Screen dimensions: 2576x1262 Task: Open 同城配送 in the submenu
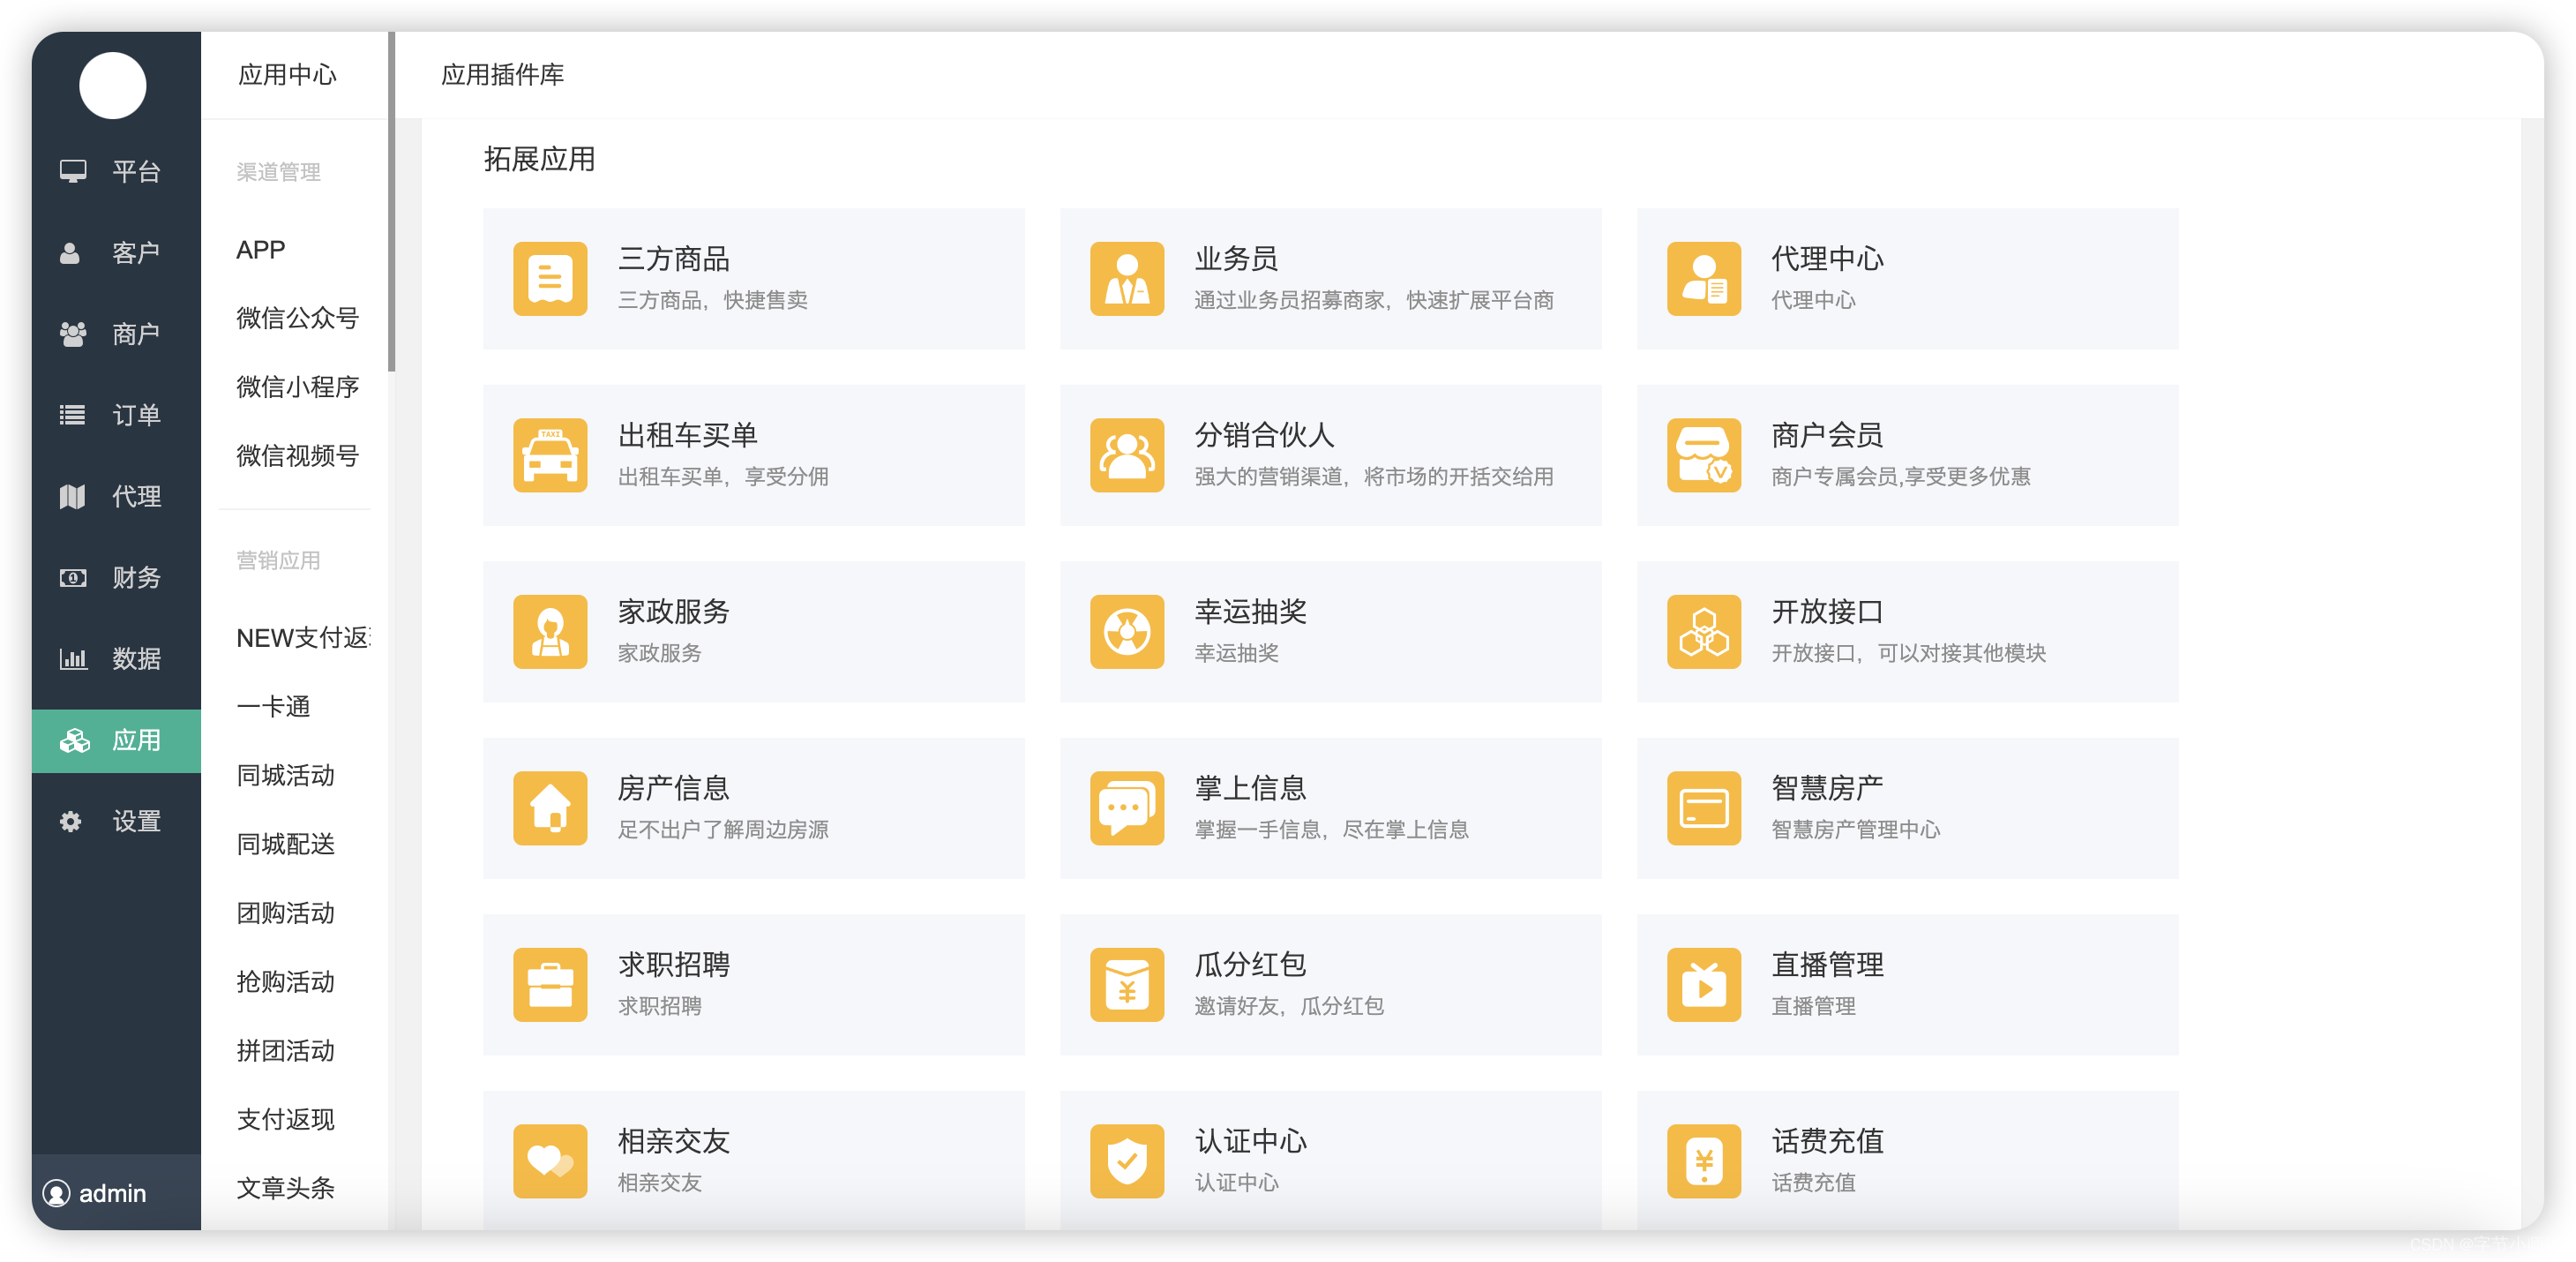click(x=286, y=845)
